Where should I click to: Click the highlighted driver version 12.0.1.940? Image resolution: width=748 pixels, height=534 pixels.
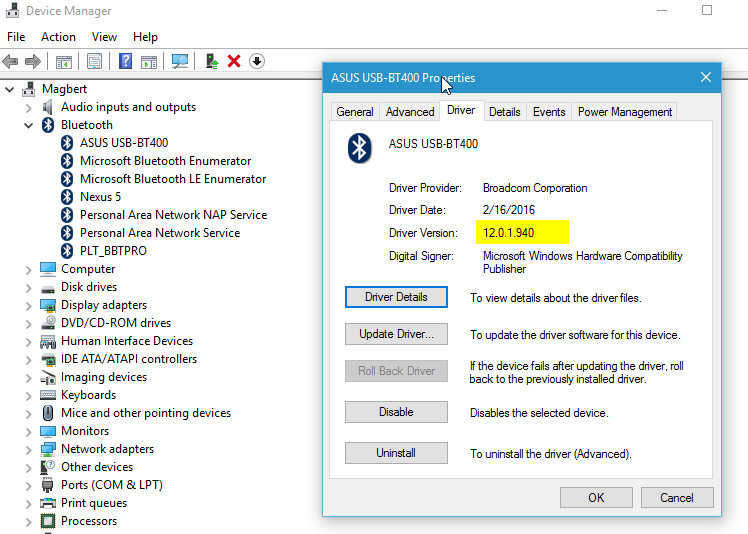coord(509,233)
